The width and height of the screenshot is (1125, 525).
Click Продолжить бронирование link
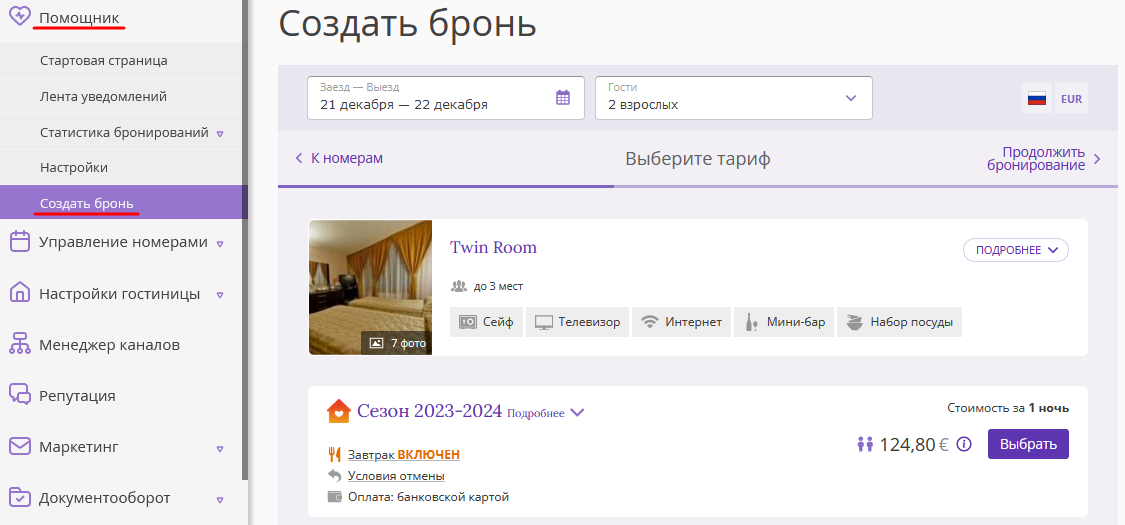(1044, 159)
